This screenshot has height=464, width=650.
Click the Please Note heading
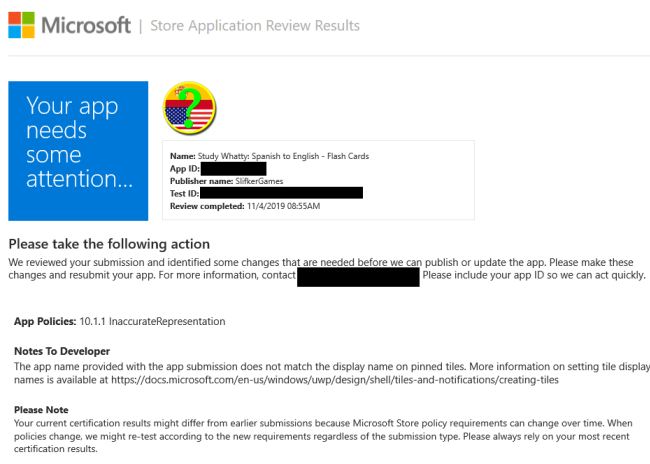[41, 410]
